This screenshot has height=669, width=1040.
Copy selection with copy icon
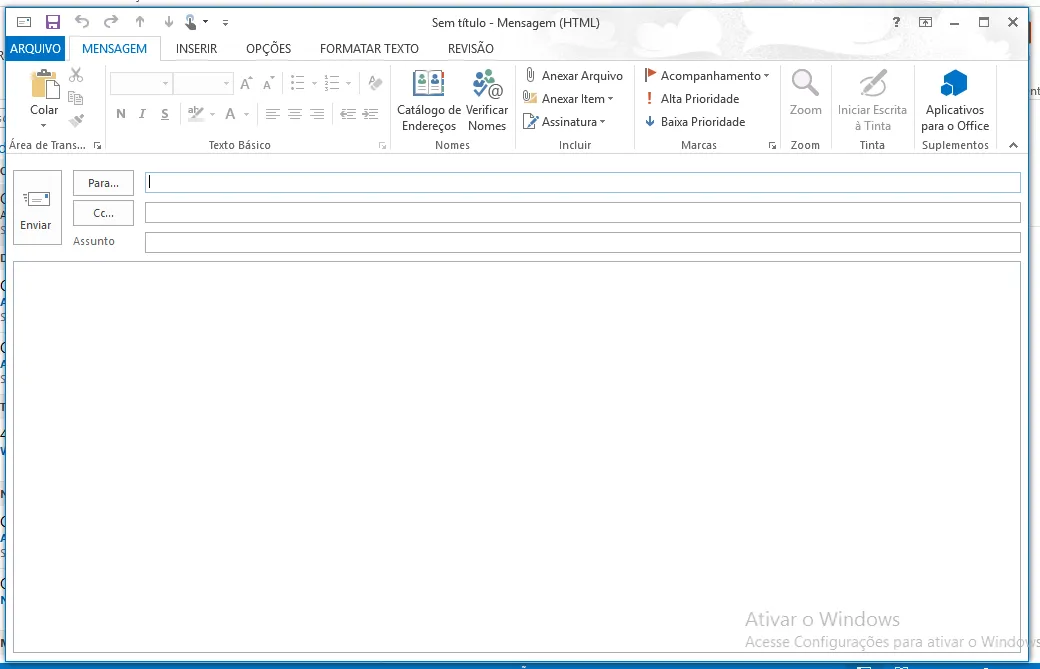[76, 98]
